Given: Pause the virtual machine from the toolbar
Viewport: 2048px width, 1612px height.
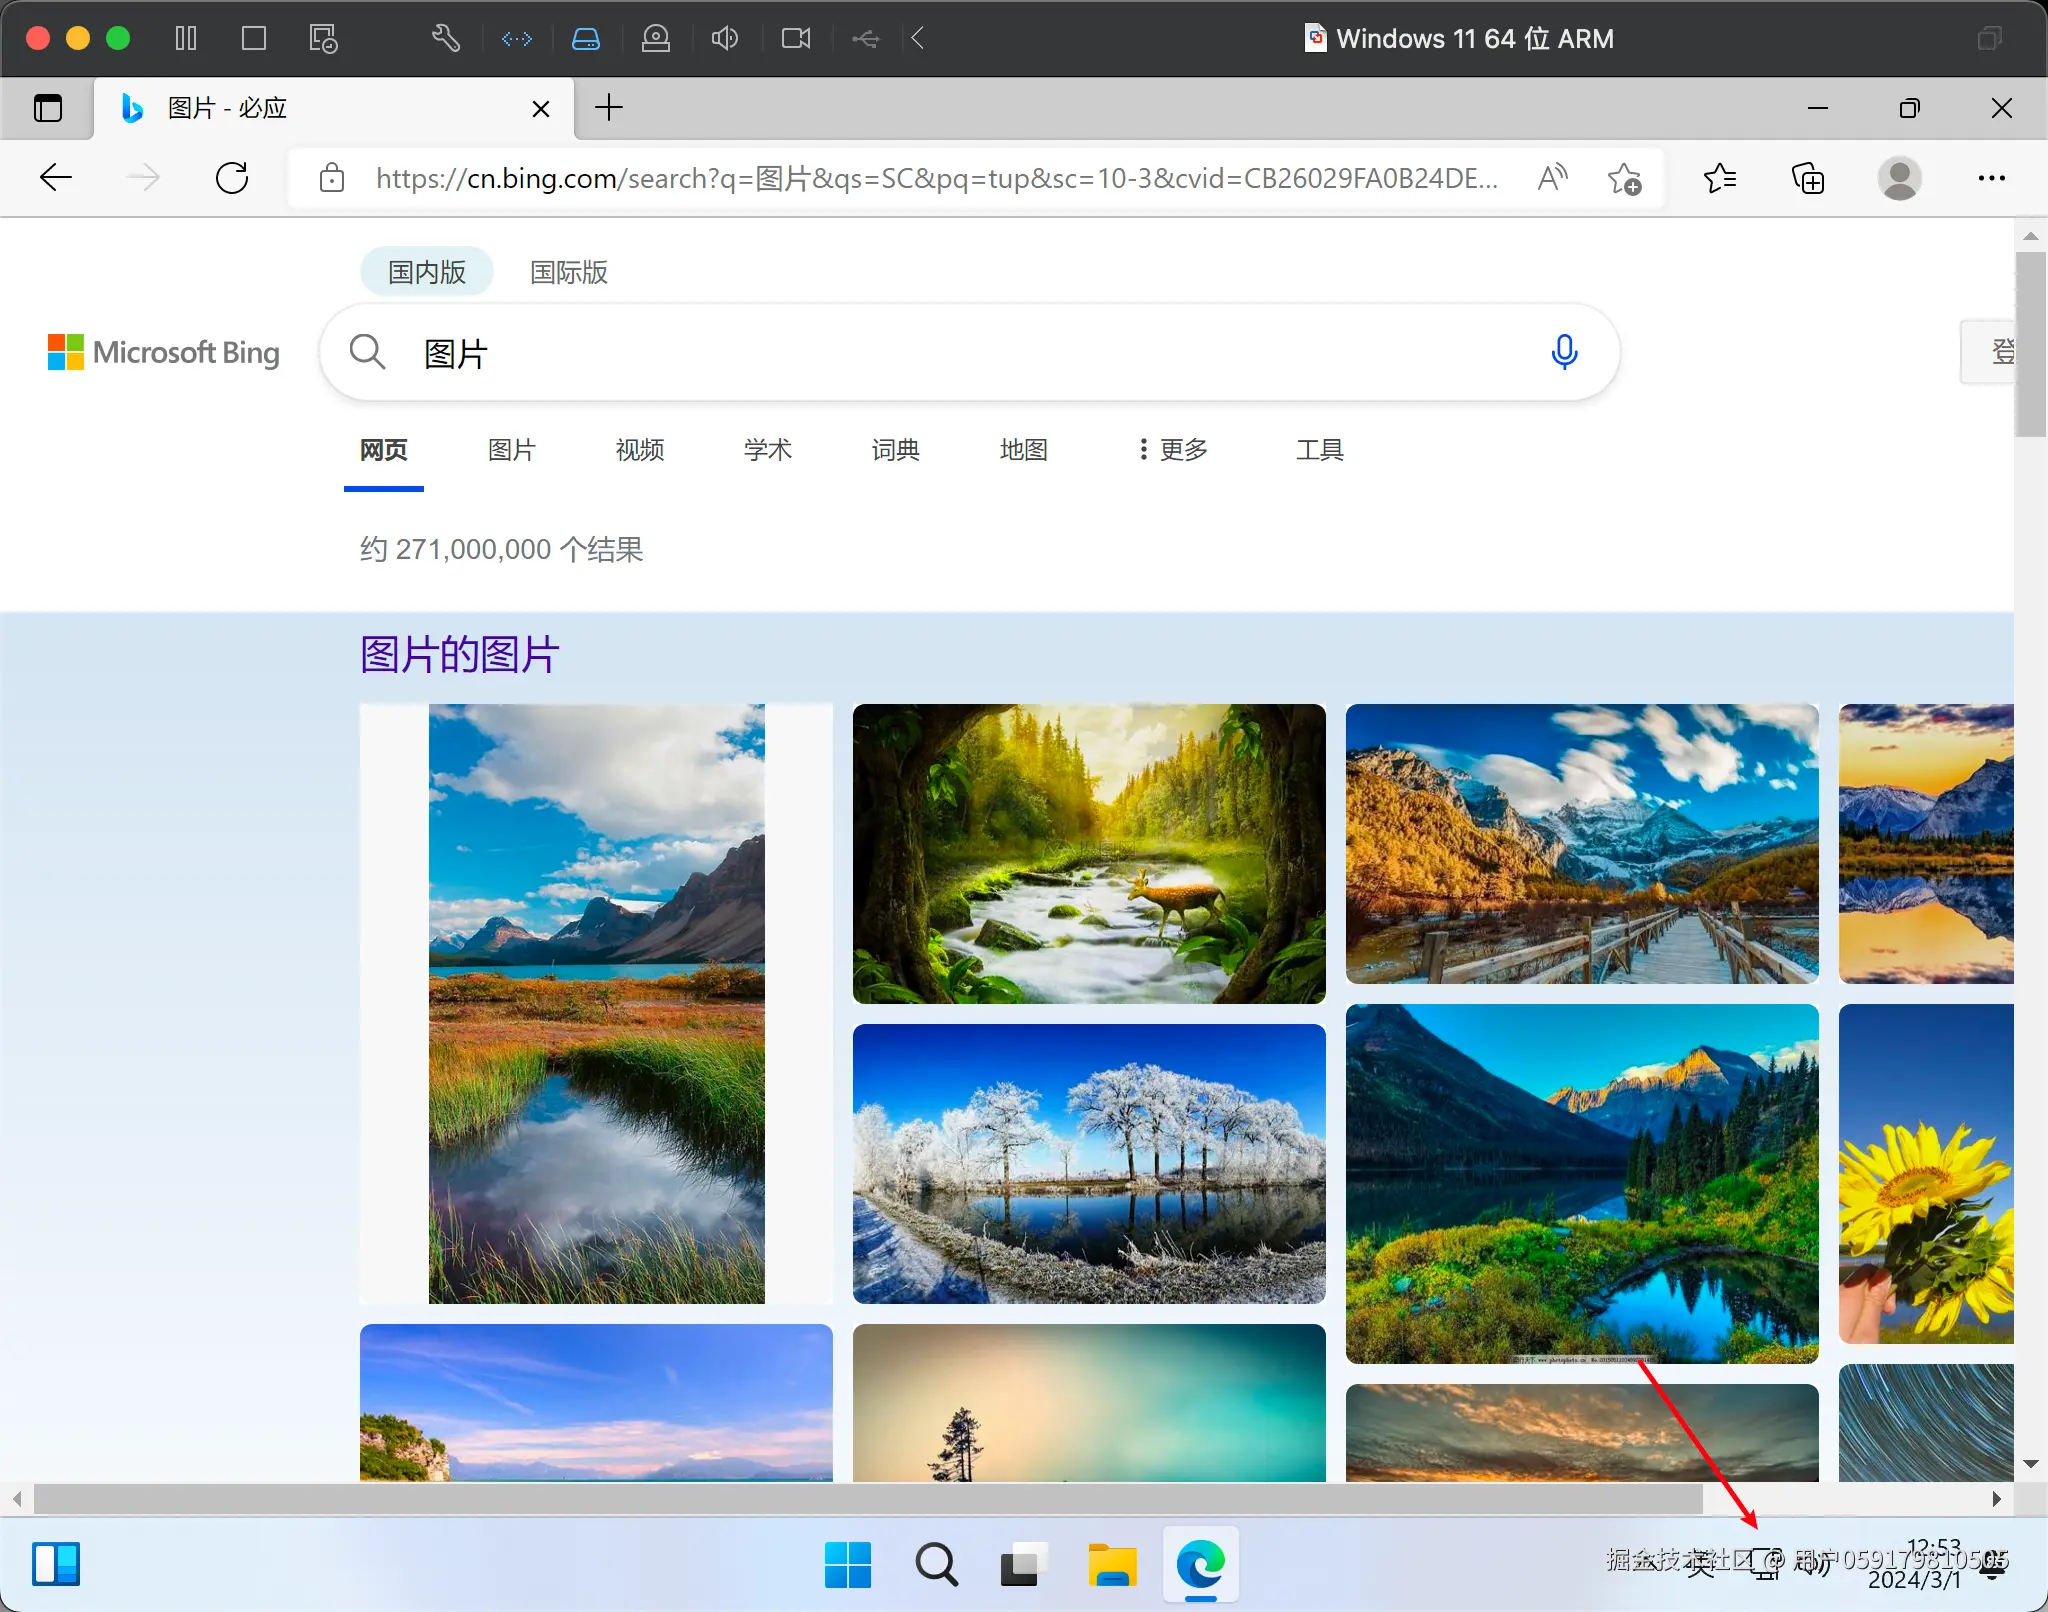Looking at the screenshot, I should [x=186, y=38].
